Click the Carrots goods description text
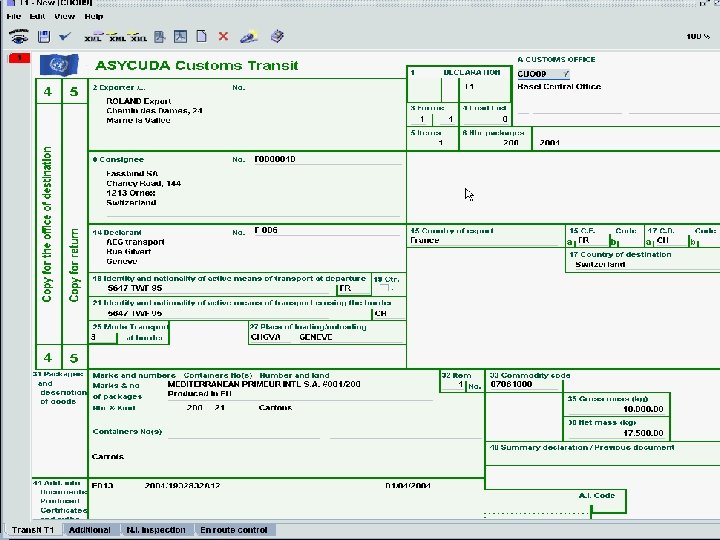The image size is (720, 540). point(107,456)
